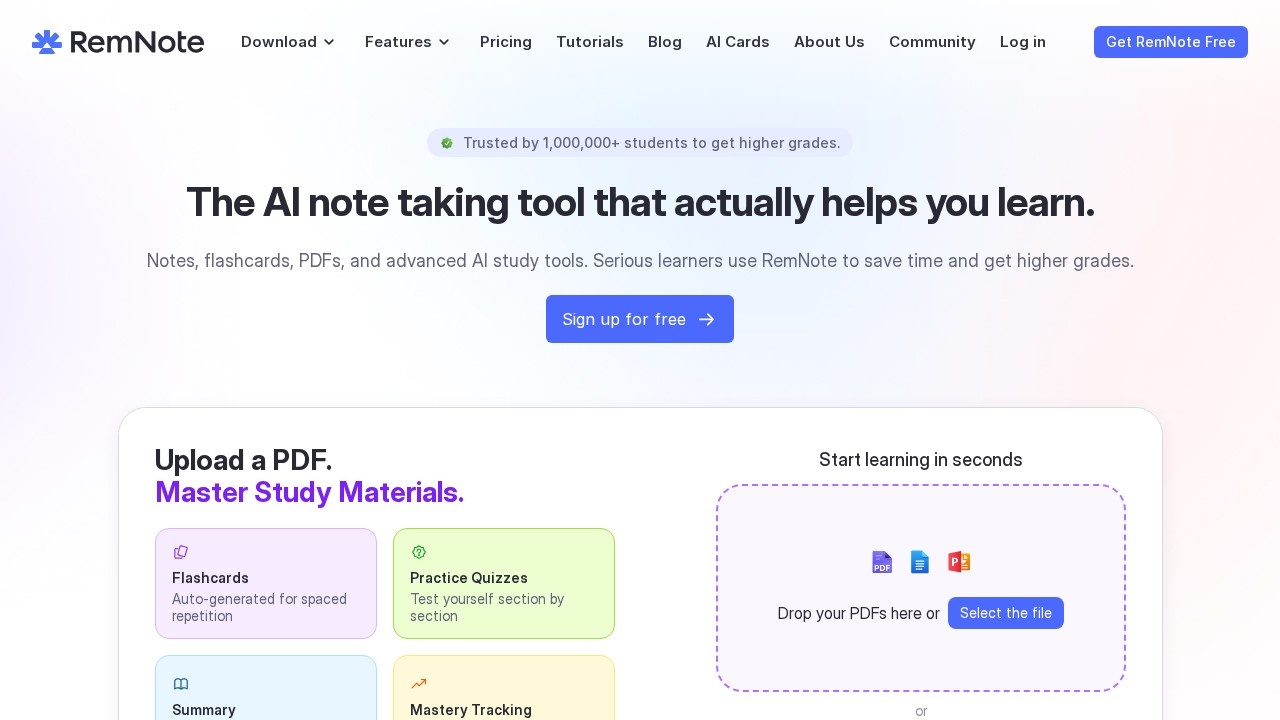Click 'Drop your PDFs here or' text
1280x720 pixels.
click(859, 613)
